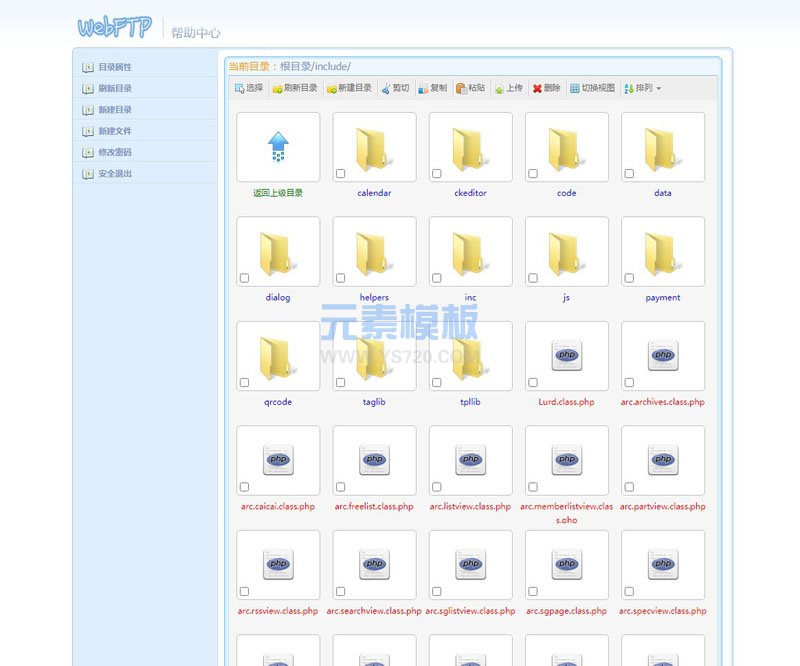Image resolution: width=800 pixels, height=666 pixels.
Task: Open the helpers folder icon
Action: pos(374,254)
